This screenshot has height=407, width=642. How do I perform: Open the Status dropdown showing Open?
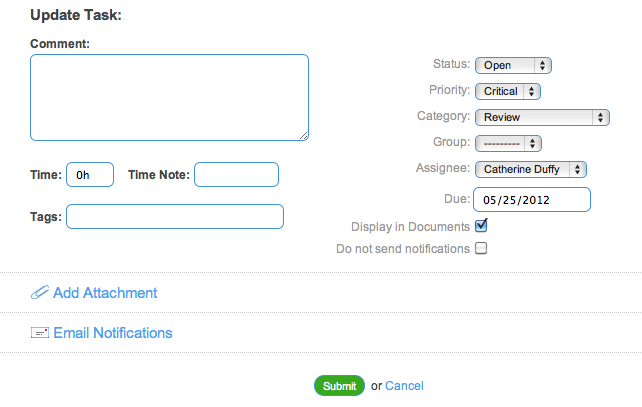click(513, 66)
